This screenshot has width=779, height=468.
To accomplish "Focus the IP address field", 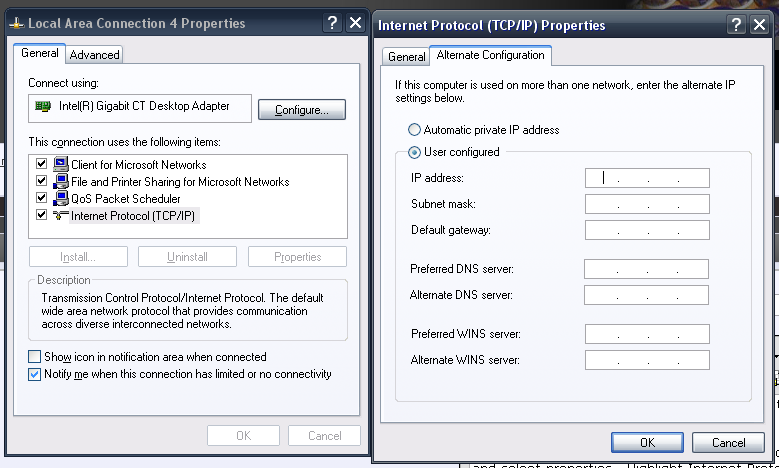I will tap(647, 178).
